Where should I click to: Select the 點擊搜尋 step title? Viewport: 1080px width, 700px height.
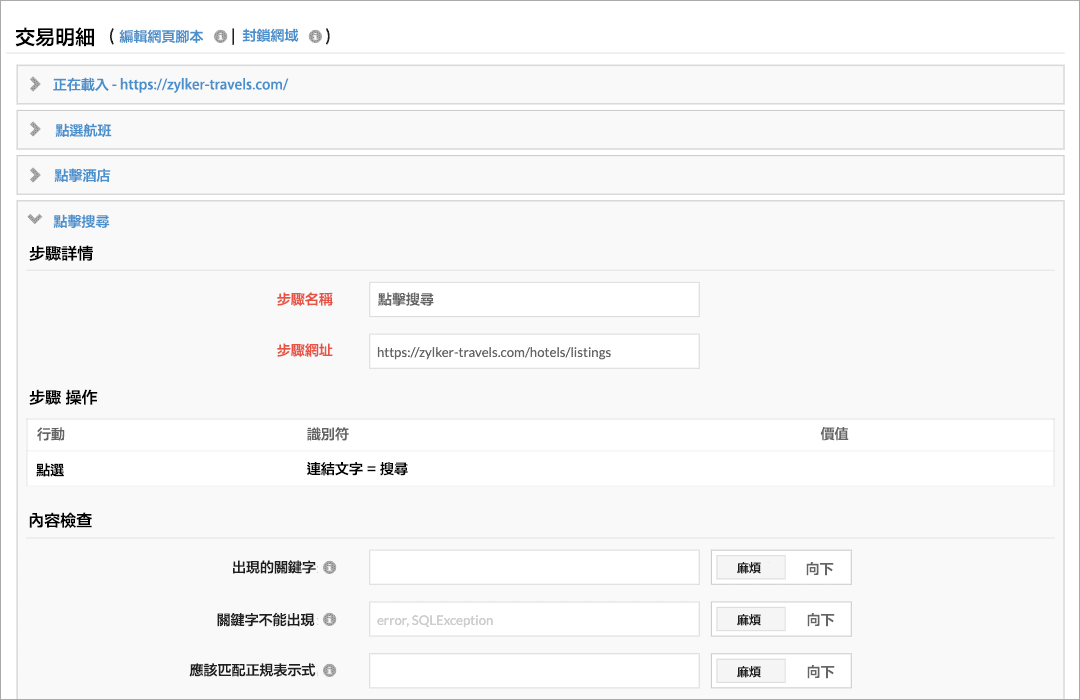point(82,220)
